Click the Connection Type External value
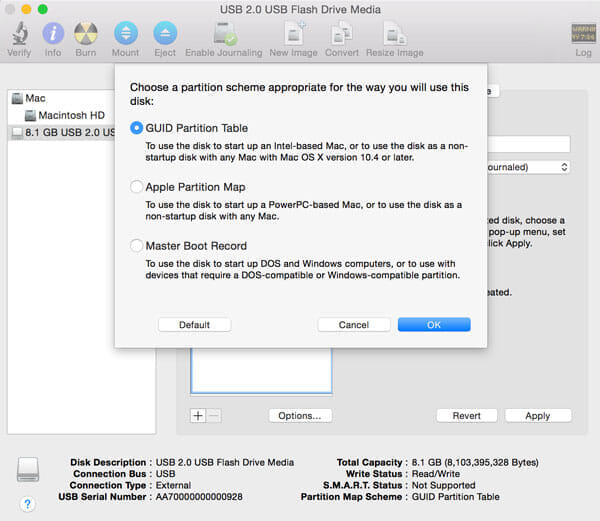The height and width of the screenshot is (521, 600). [173, 485]
